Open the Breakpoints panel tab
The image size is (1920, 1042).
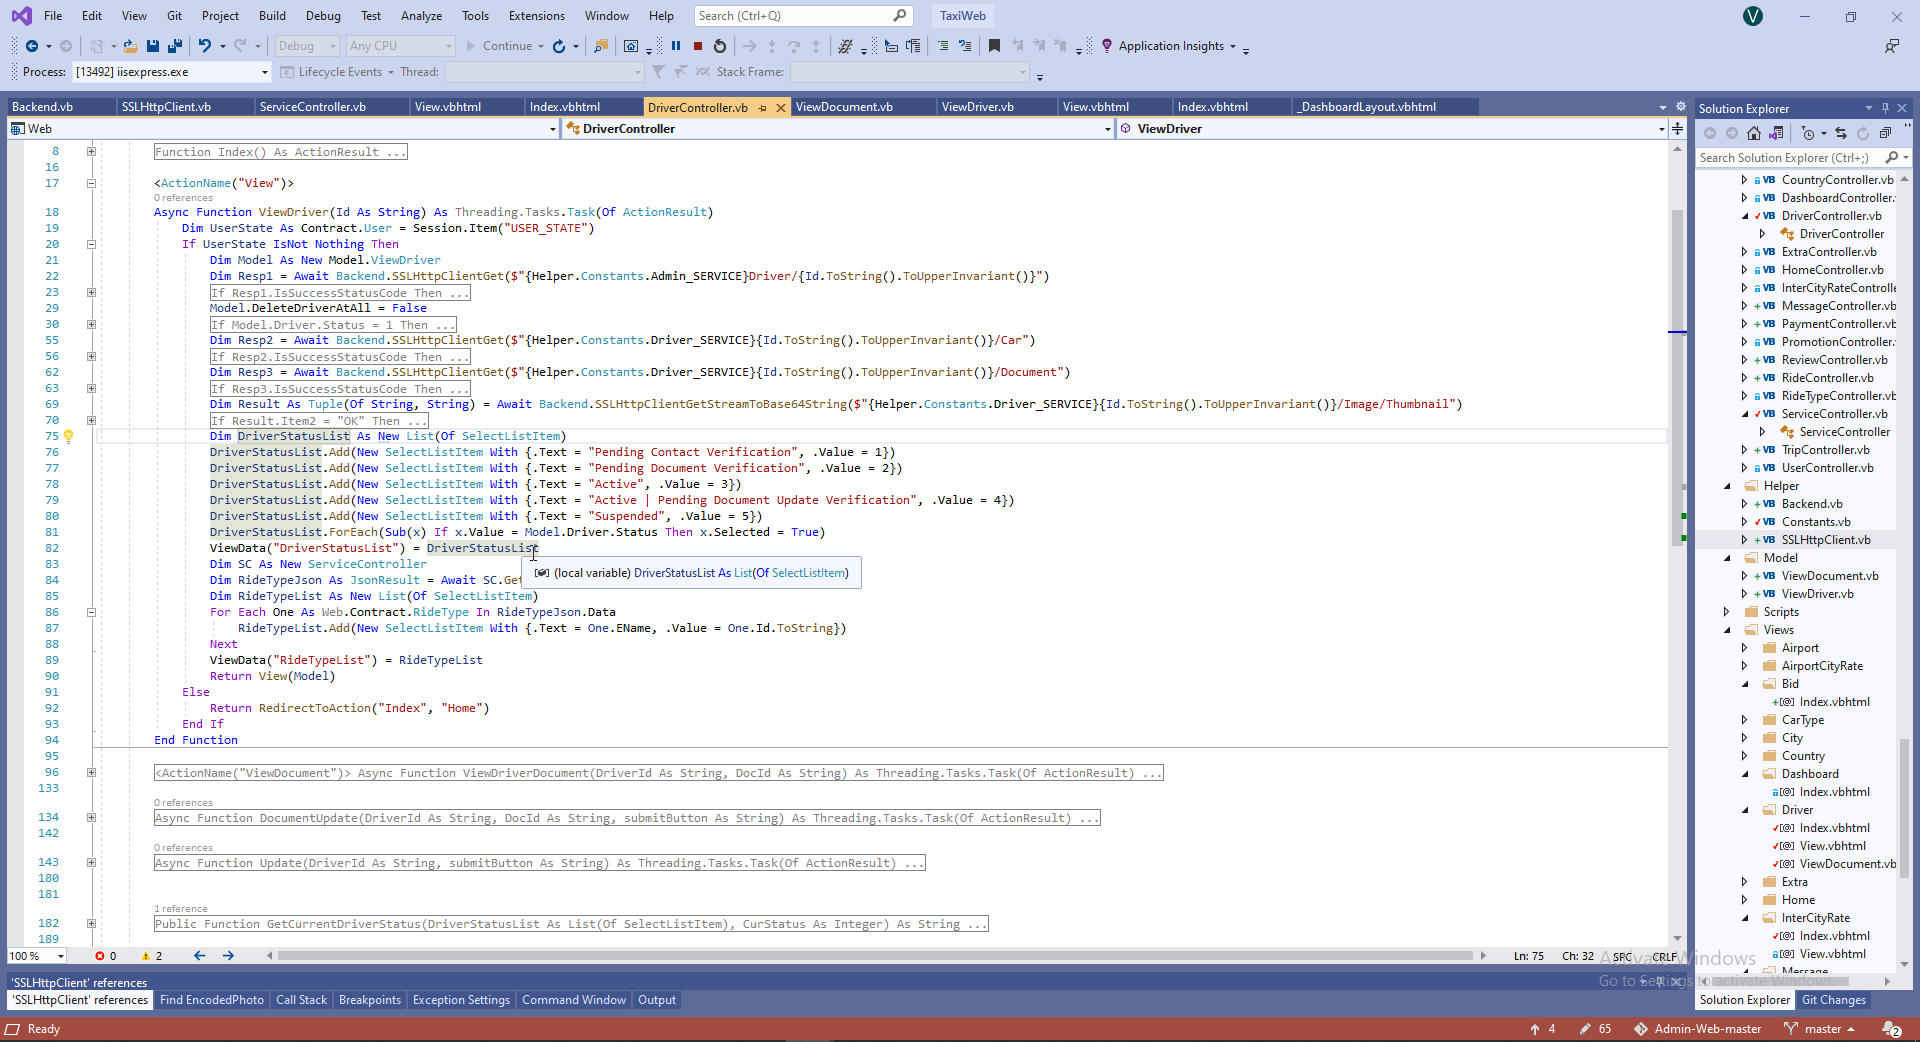pos(370,1000)
